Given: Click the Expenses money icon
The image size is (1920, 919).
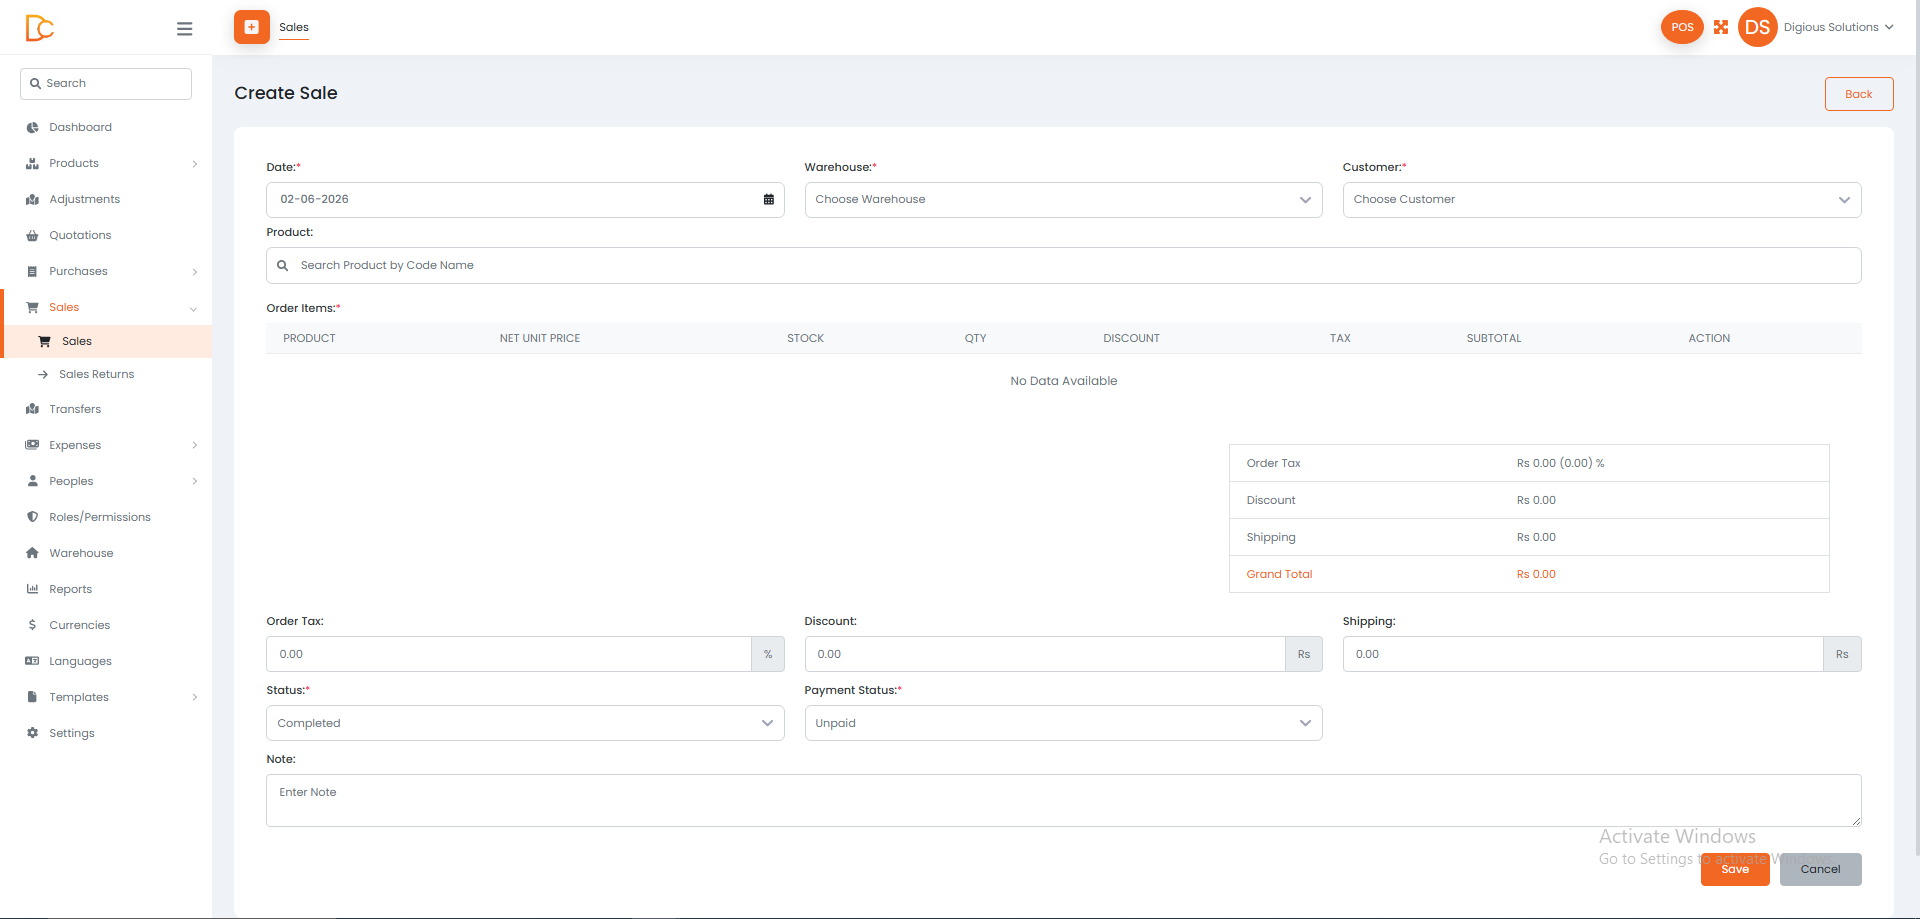Looking at the screenshot, I should [32, 445].
